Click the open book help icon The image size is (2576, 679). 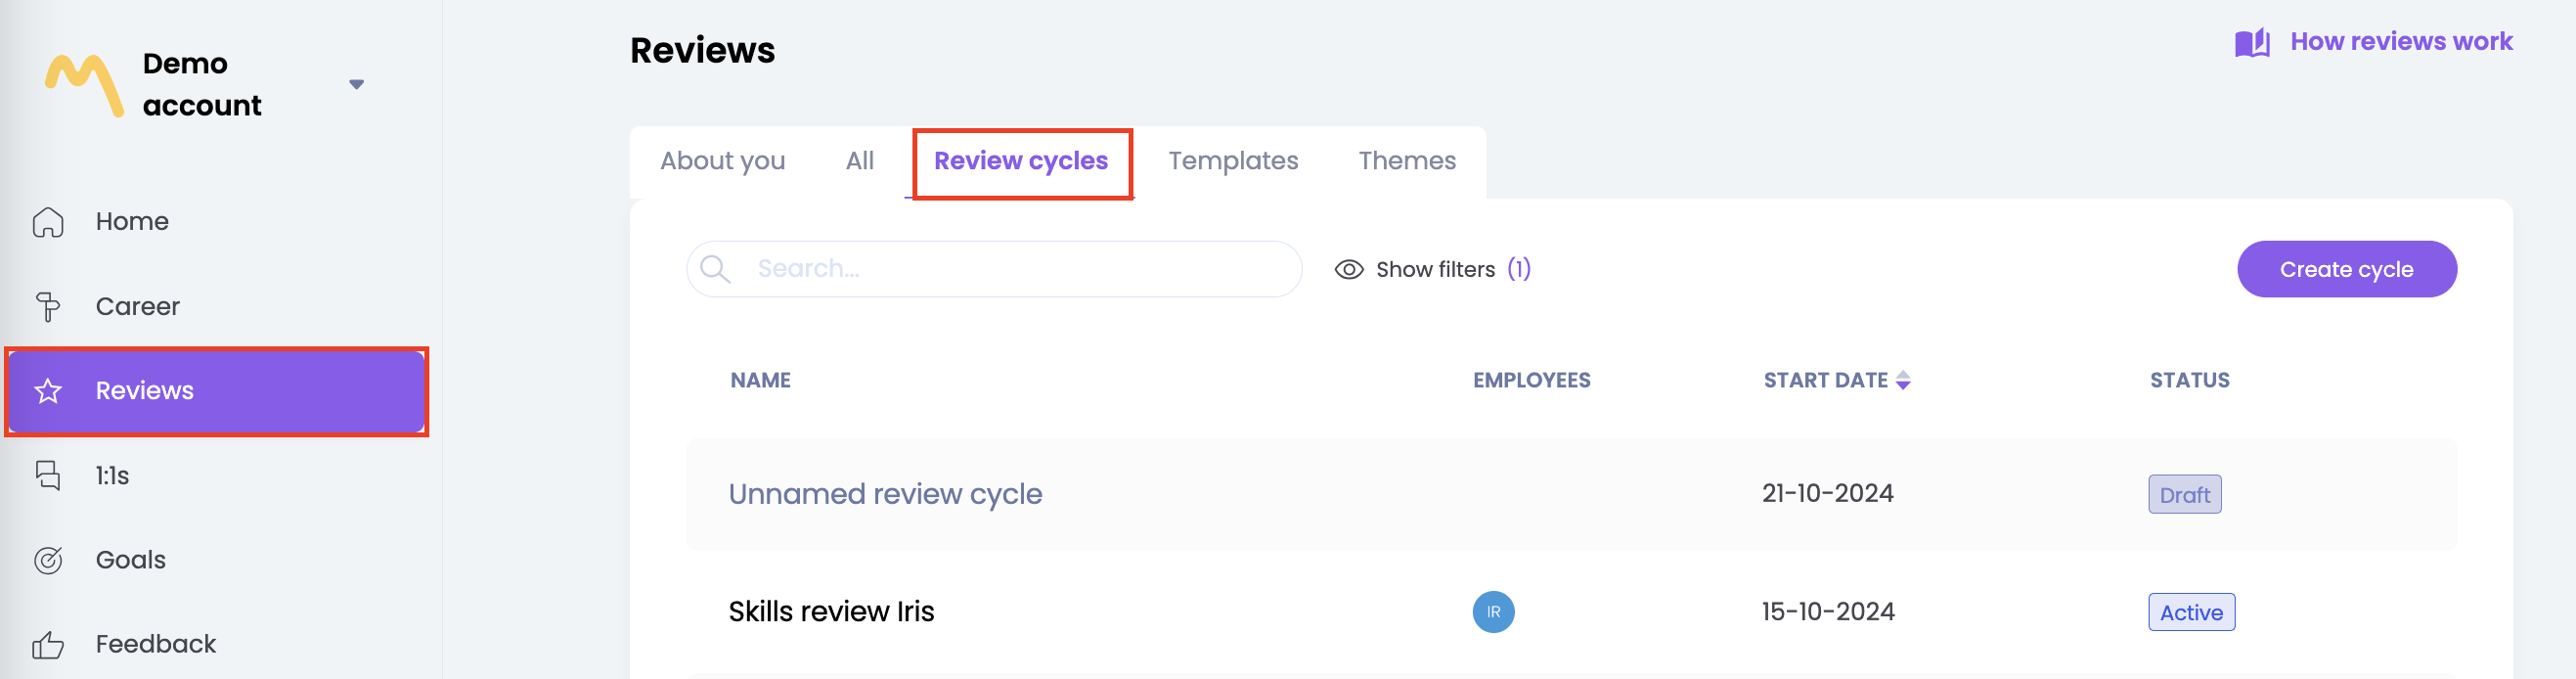2251,43
